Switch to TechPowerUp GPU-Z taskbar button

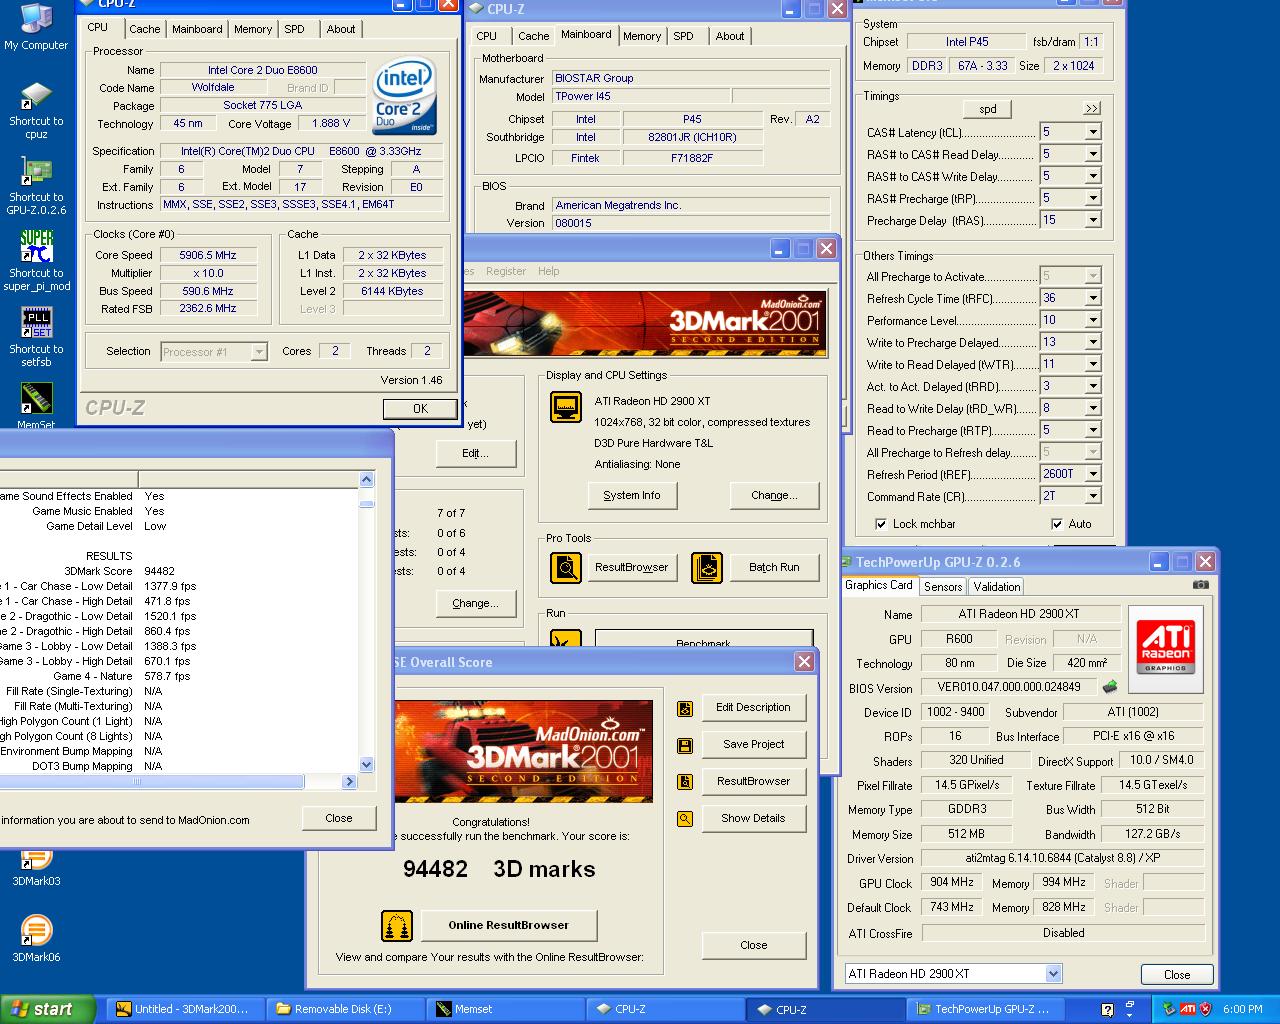tap(983, 1009)
